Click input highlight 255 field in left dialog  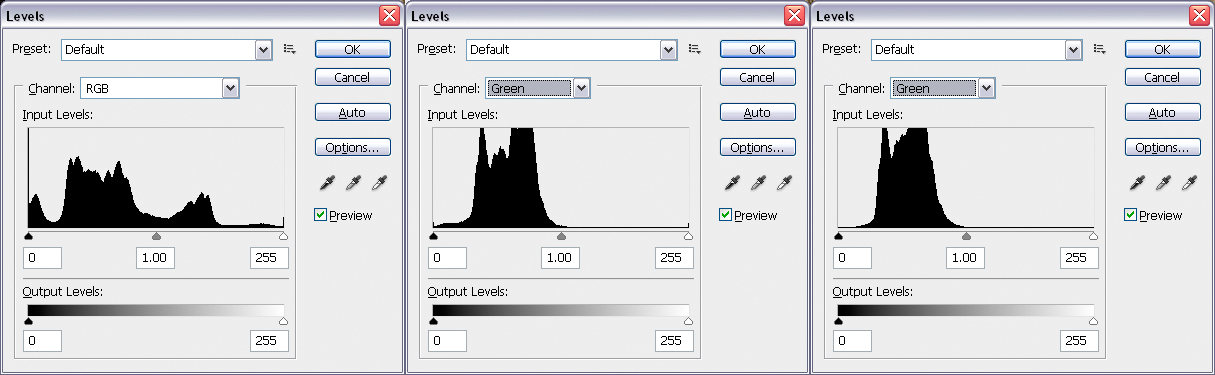click(269, 258)
